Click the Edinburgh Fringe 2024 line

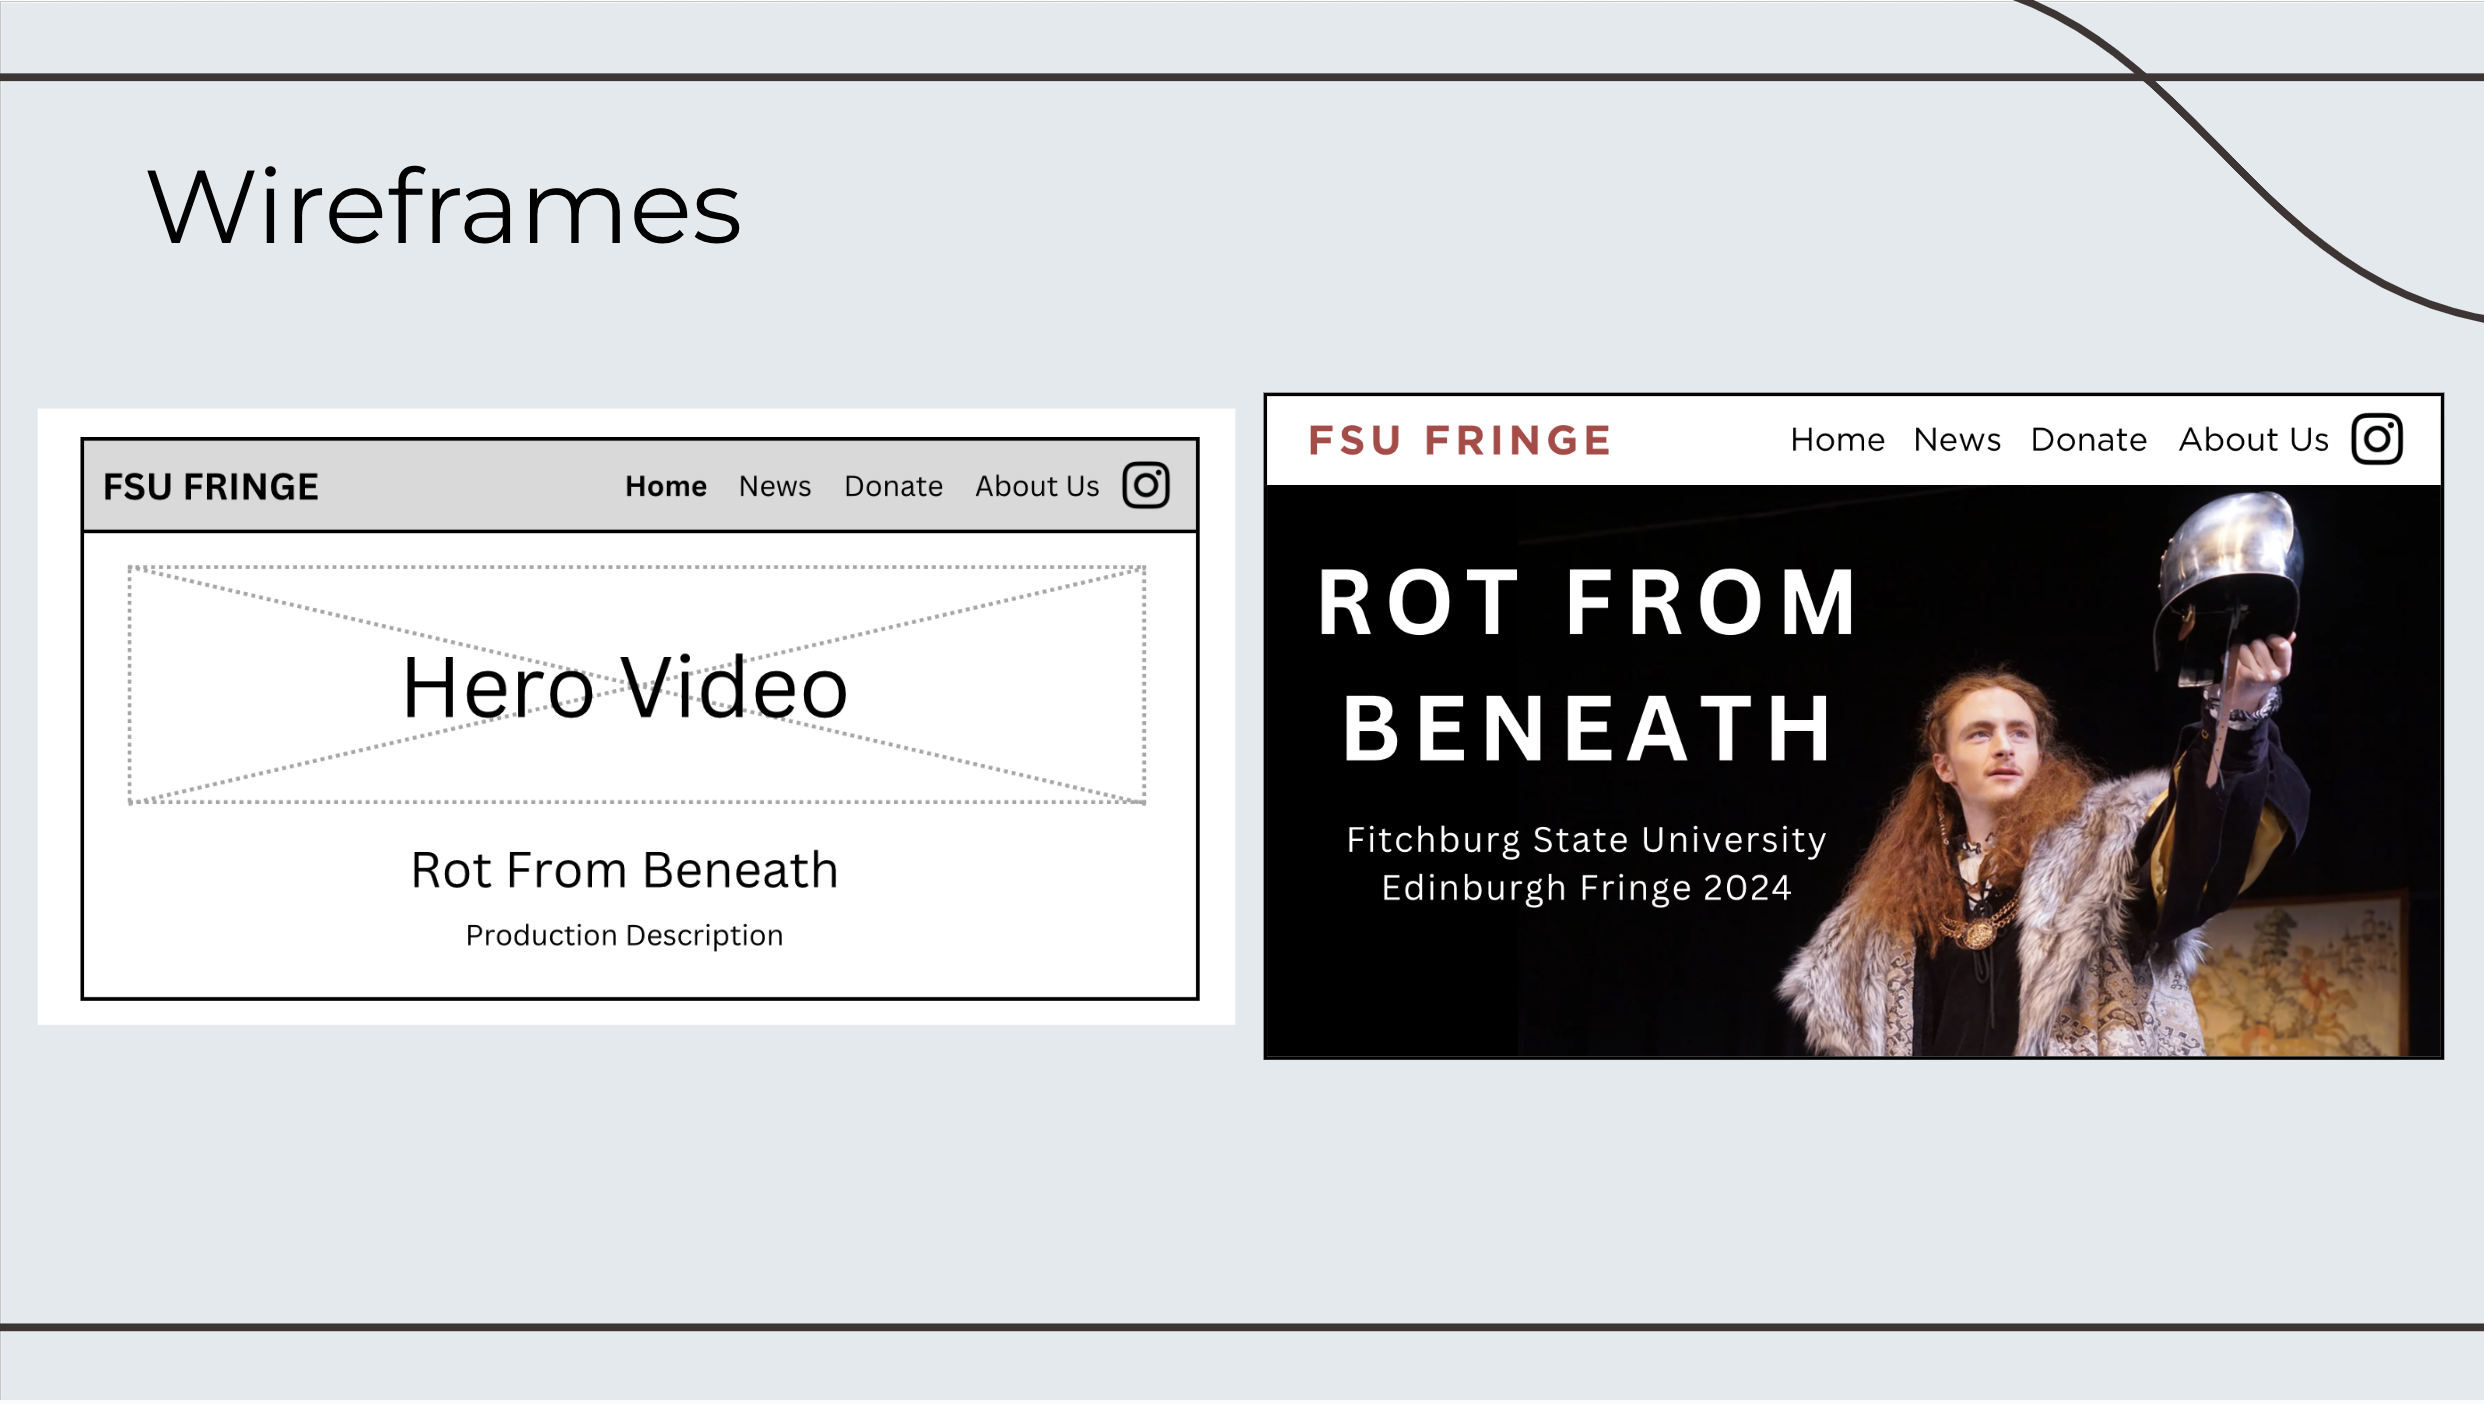pyautogui.click(x=1587, y=888)
